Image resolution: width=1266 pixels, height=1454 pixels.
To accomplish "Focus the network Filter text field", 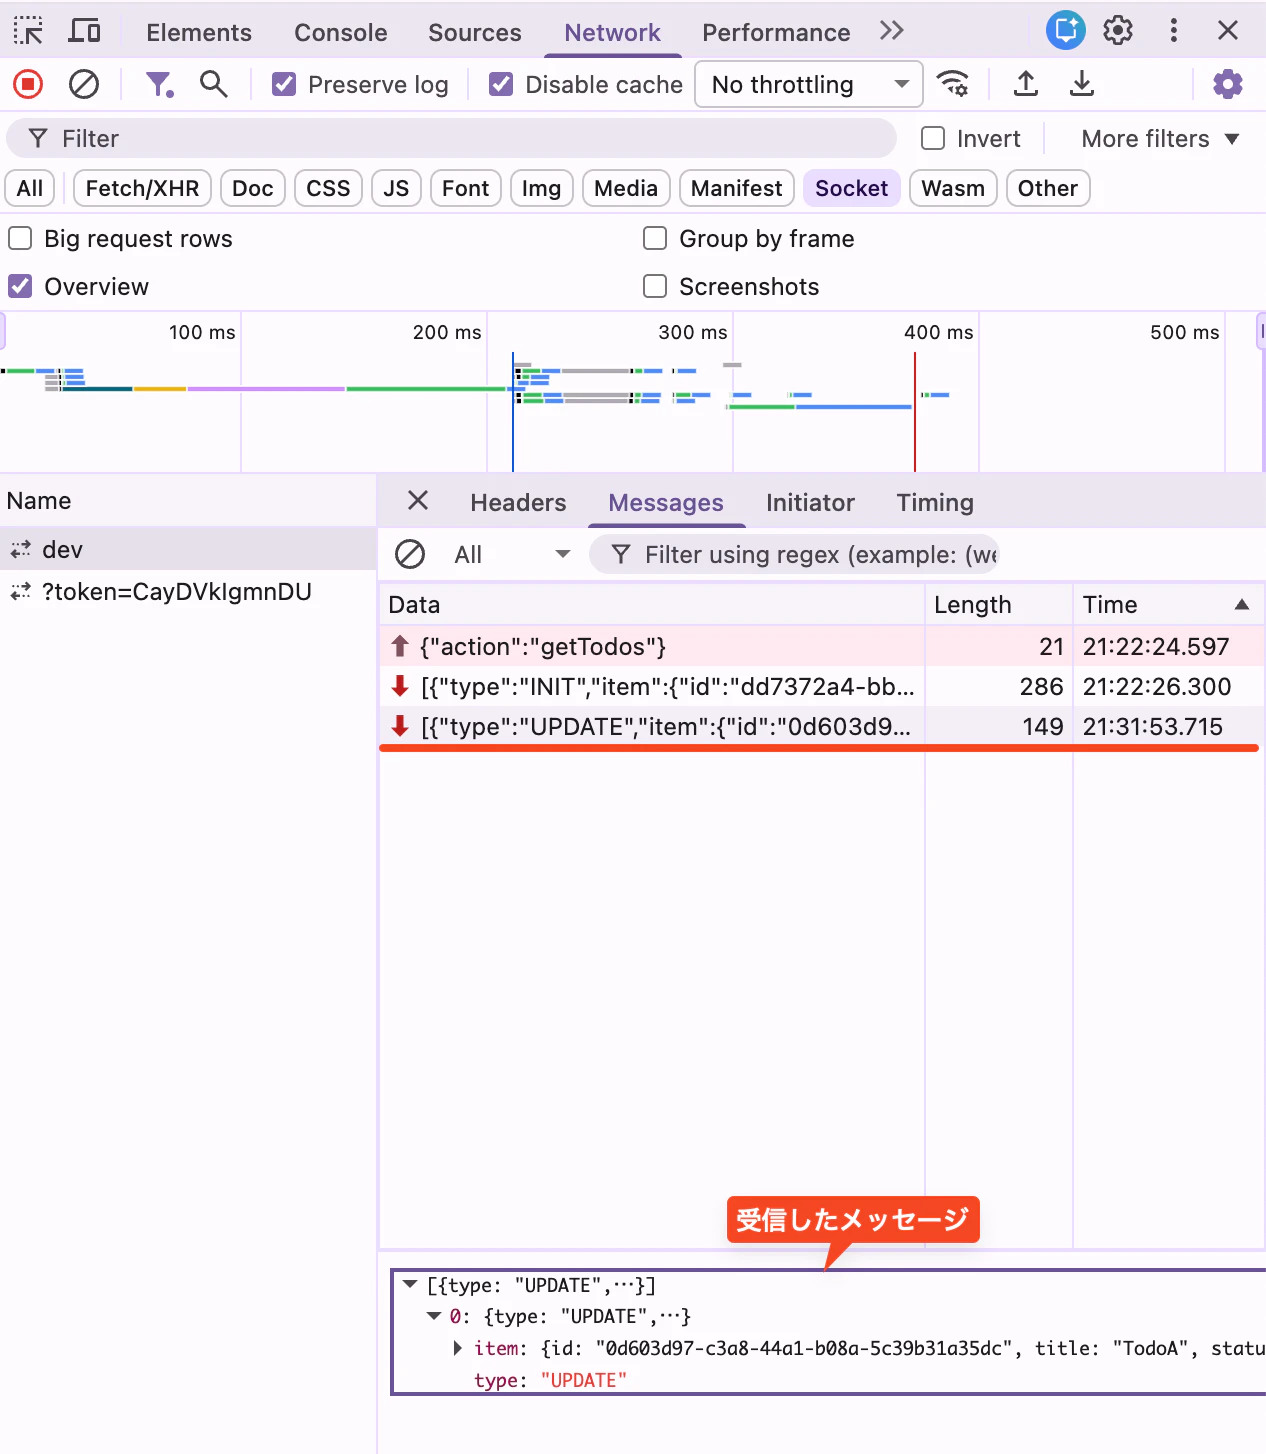I will [x=452, y=138].
